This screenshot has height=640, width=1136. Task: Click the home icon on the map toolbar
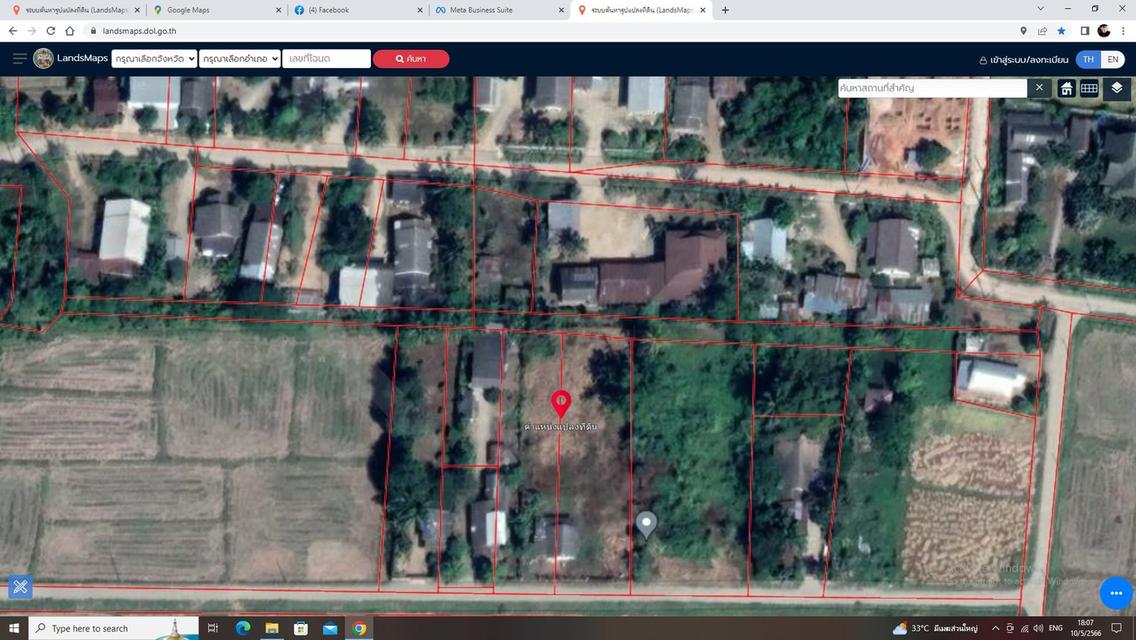point(1066,88)
